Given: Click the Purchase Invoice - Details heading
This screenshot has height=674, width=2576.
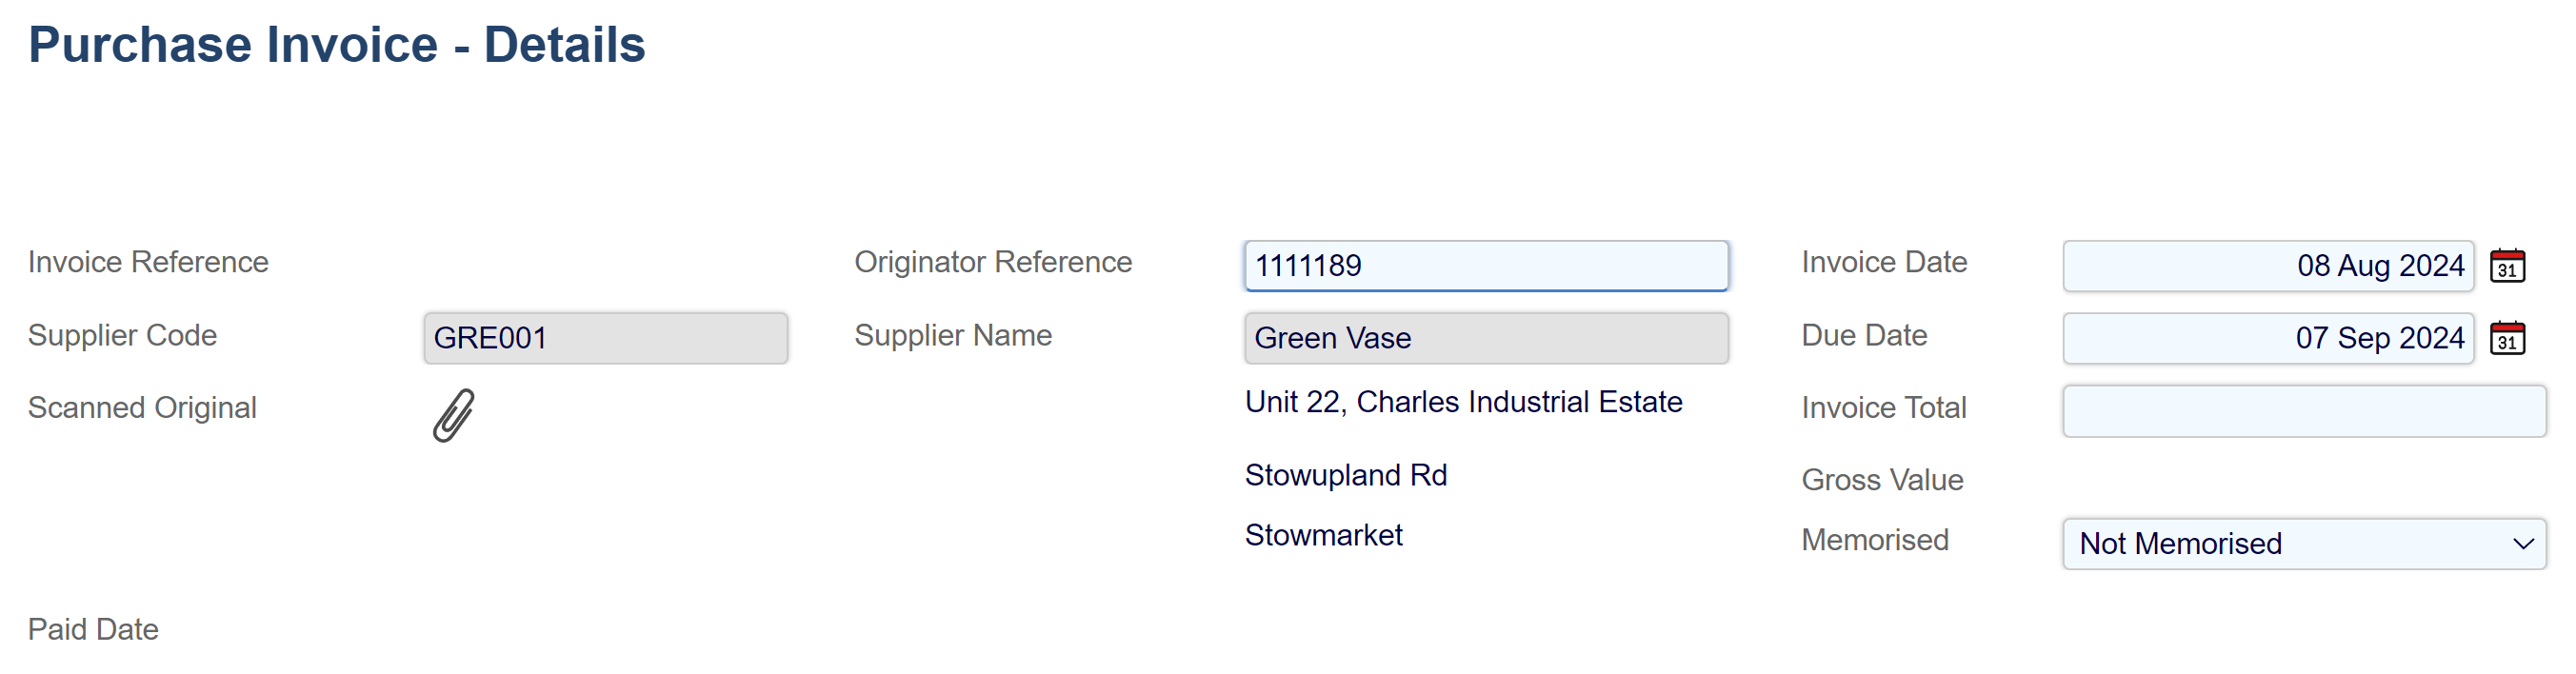Looking at the screenshot, I should coord(337,45).
